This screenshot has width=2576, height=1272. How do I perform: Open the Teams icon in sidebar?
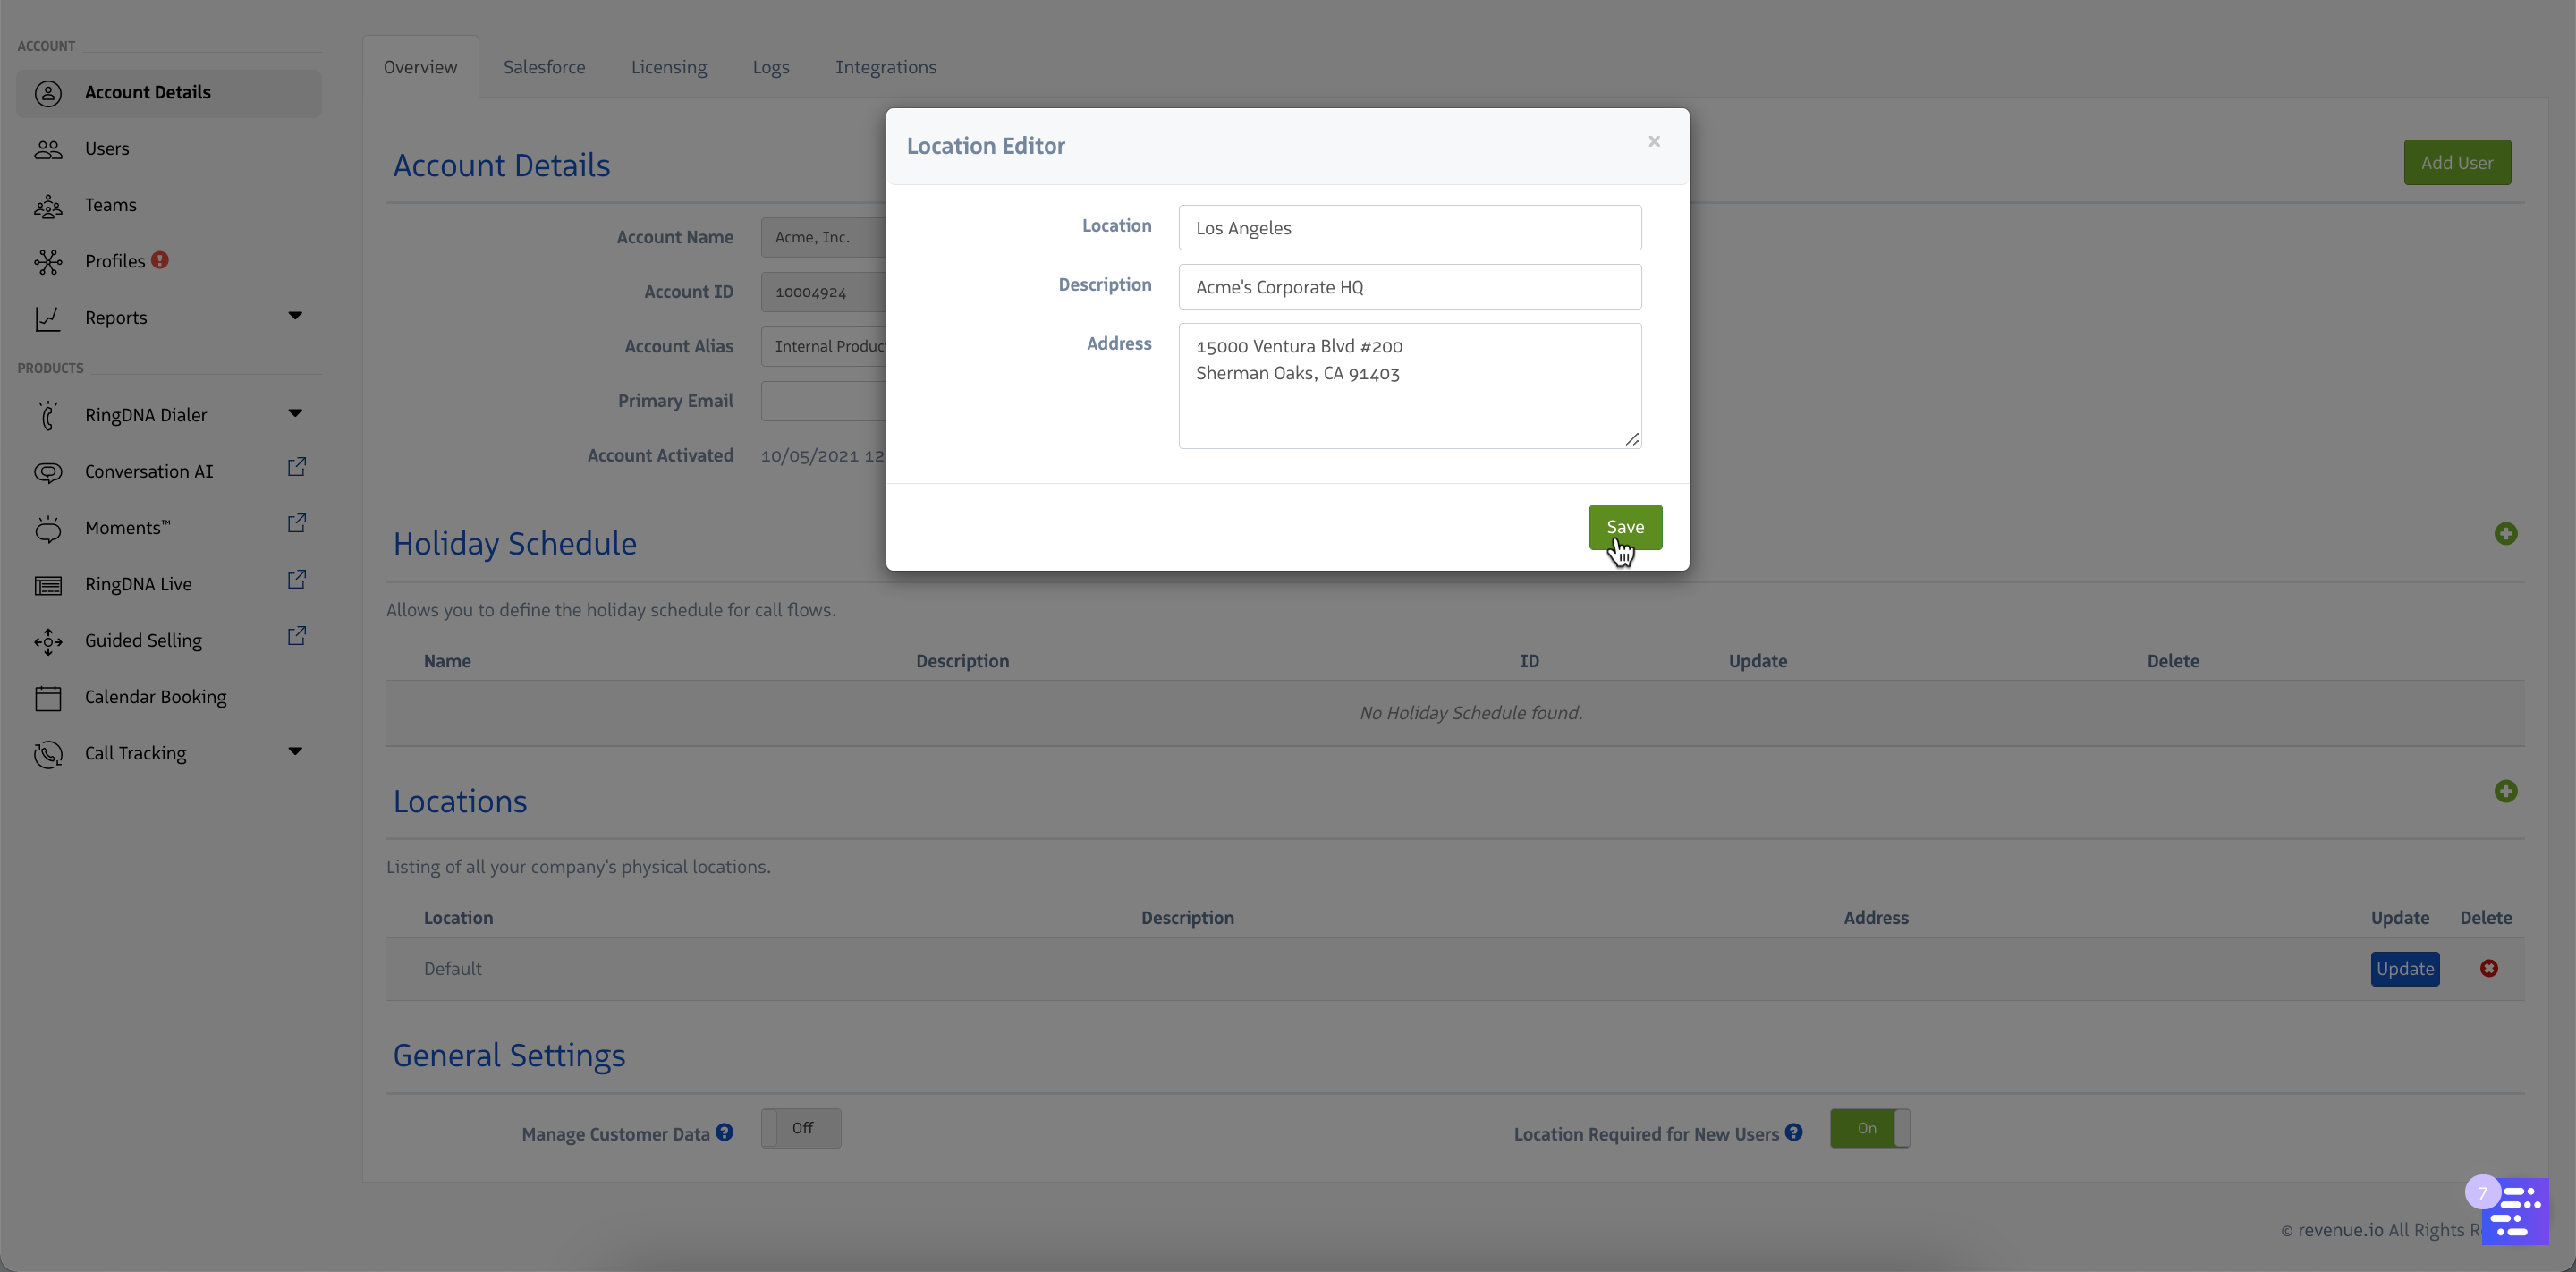click(x=48, y=206)
